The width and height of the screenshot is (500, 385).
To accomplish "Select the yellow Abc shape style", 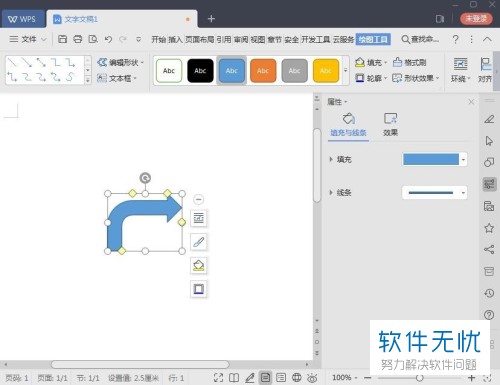I will [x=326, y=71].
